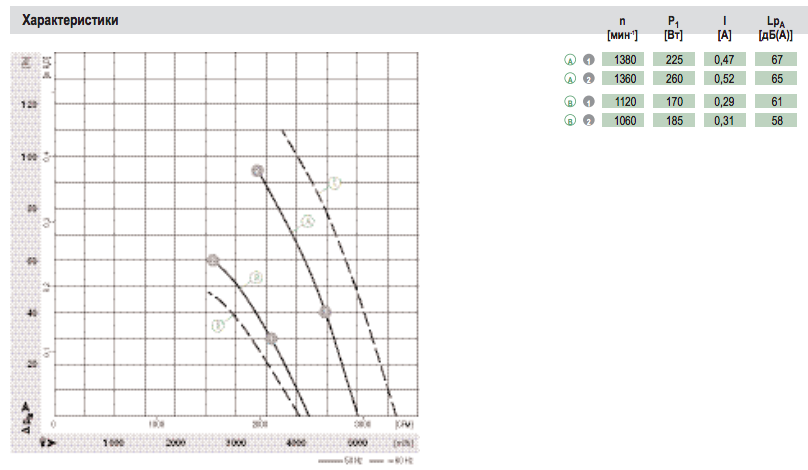Click the upper operating point on curve B
The width and height of the screenshot is (808, 470).
[x=212, y=260]
